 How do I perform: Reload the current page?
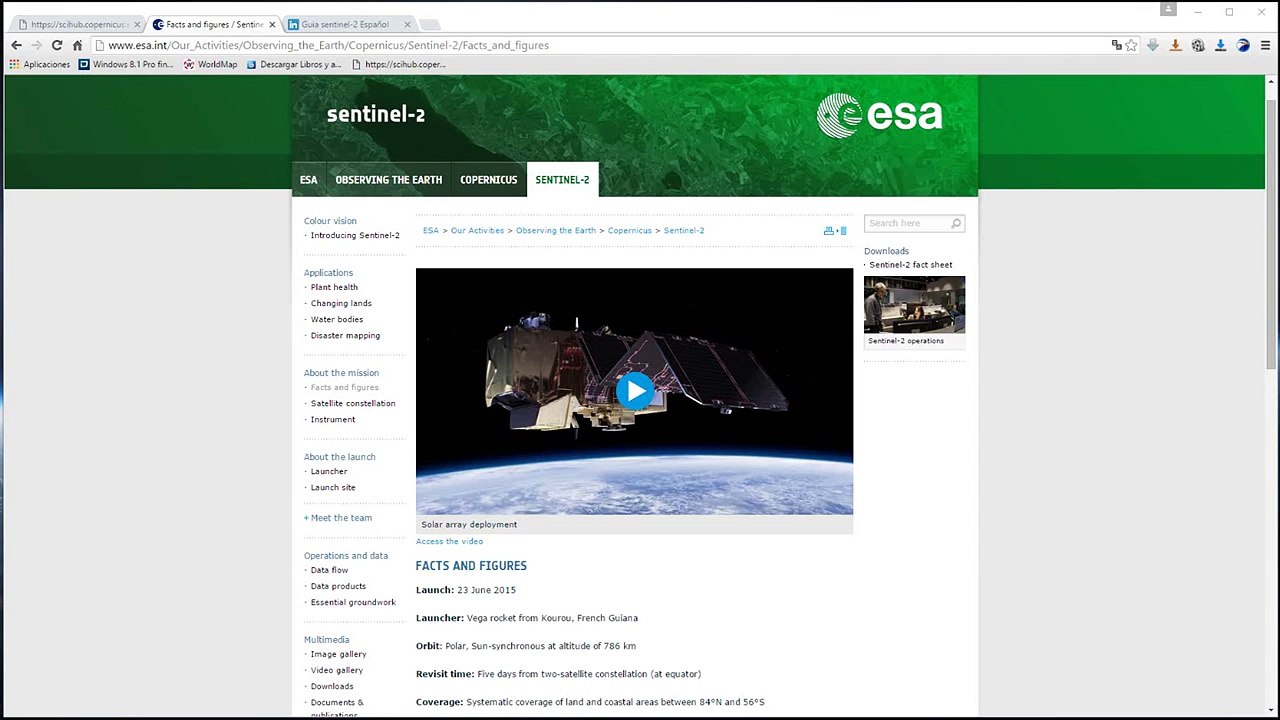coord(57,45)
